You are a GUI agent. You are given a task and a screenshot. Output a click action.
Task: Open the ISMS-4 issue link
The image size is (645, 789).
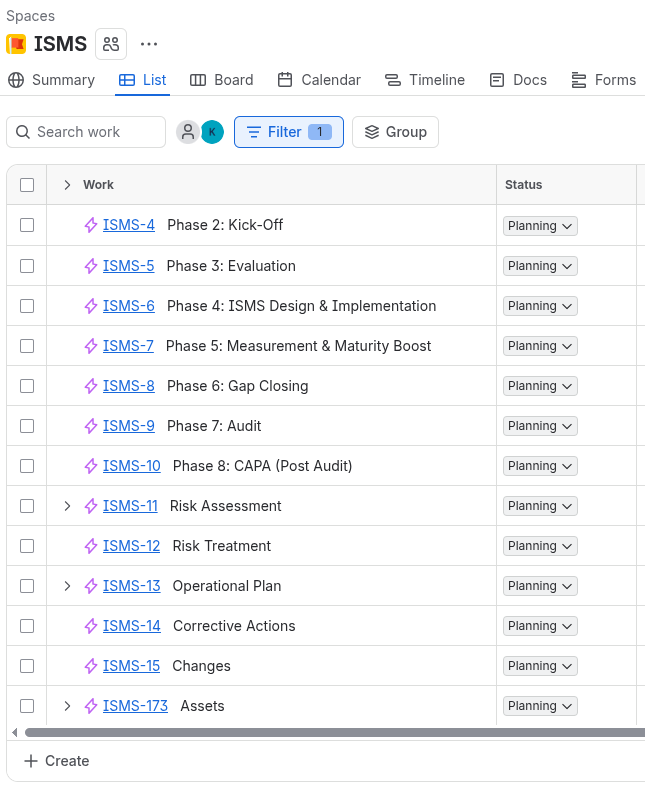[129, 225]
